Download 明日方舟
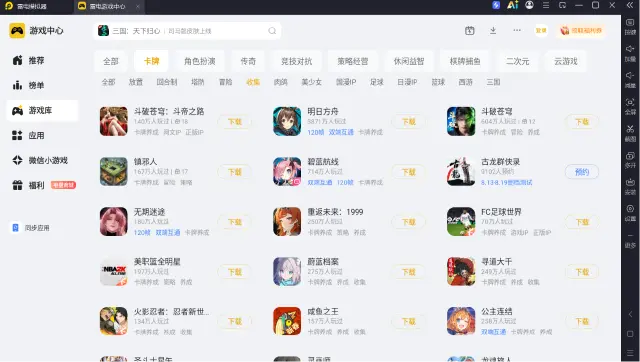Screen dimensions: 640x362 click(409, 122)
